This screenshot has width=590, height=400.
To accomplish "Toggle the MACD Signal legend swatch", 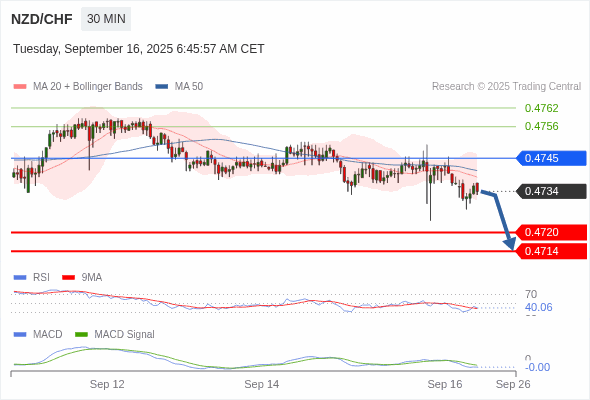I will (x=81, y=335).
